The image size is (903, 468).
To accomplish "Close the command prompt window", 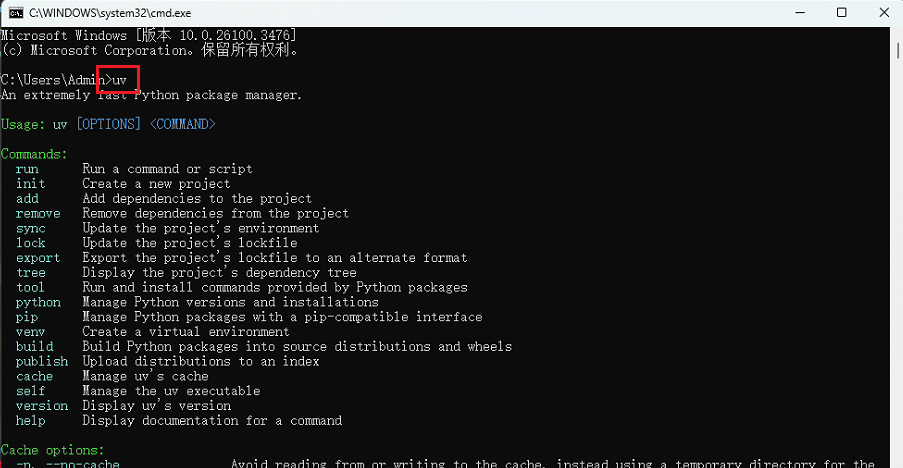I will pyautogui.click(x=884, y=13).
